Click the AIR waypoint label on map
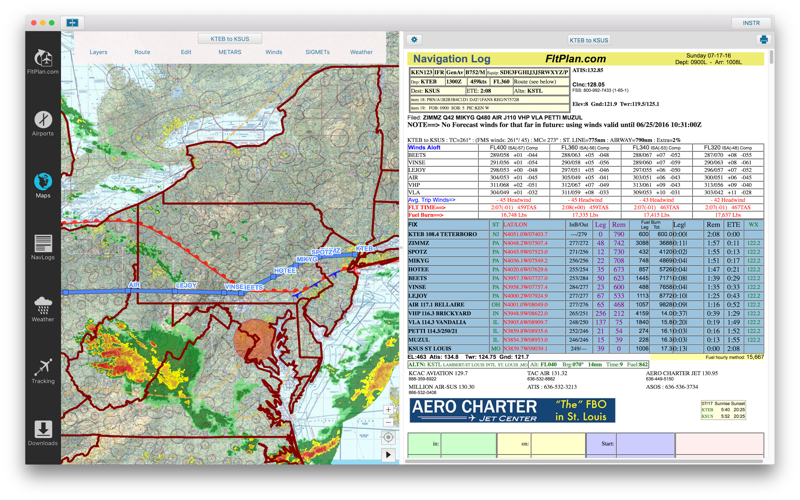 click(134, 285)
